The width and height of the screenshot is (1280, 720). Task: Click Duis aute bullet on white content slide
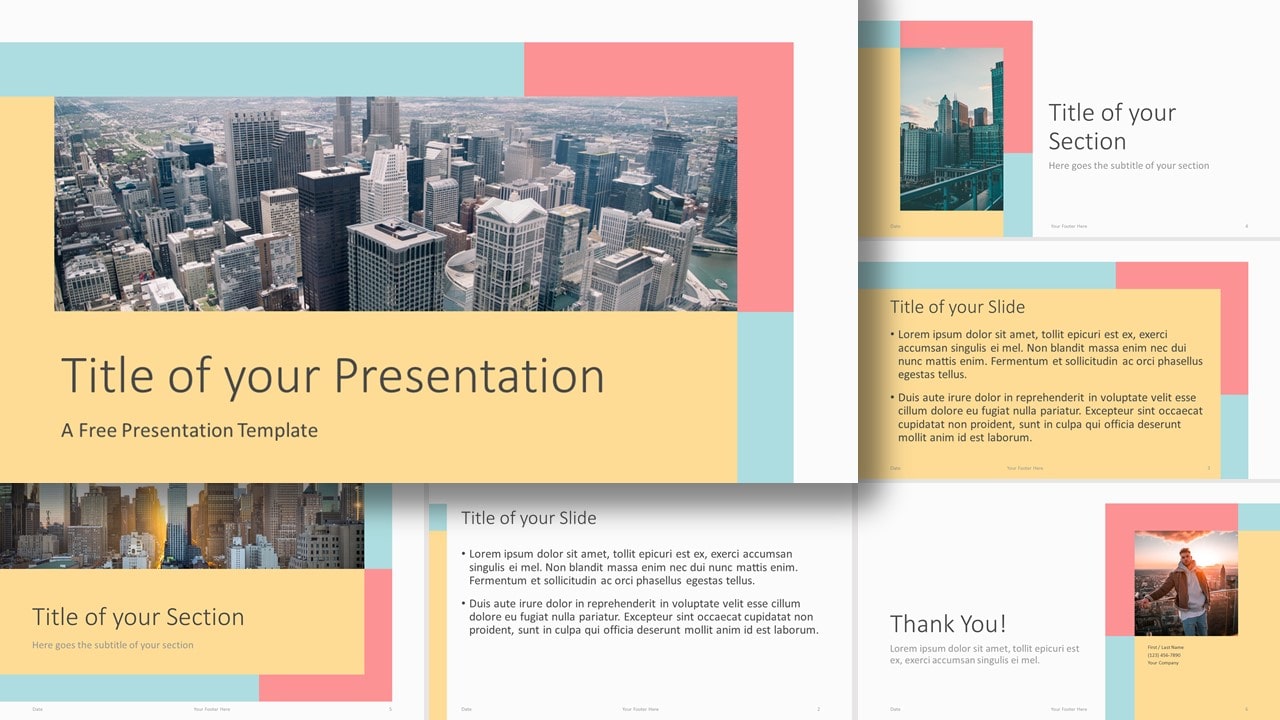click(x=640, y=617)
